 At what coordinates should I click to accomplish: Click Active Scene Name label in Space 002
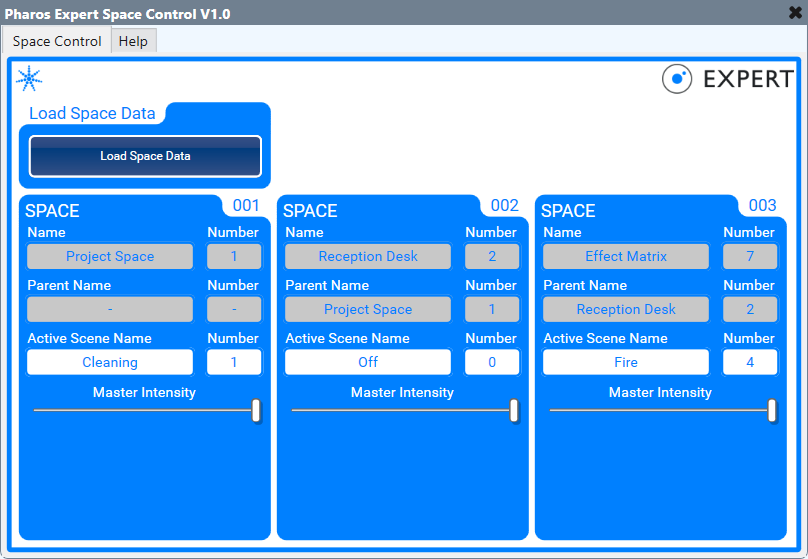click(x=348, y=338)
